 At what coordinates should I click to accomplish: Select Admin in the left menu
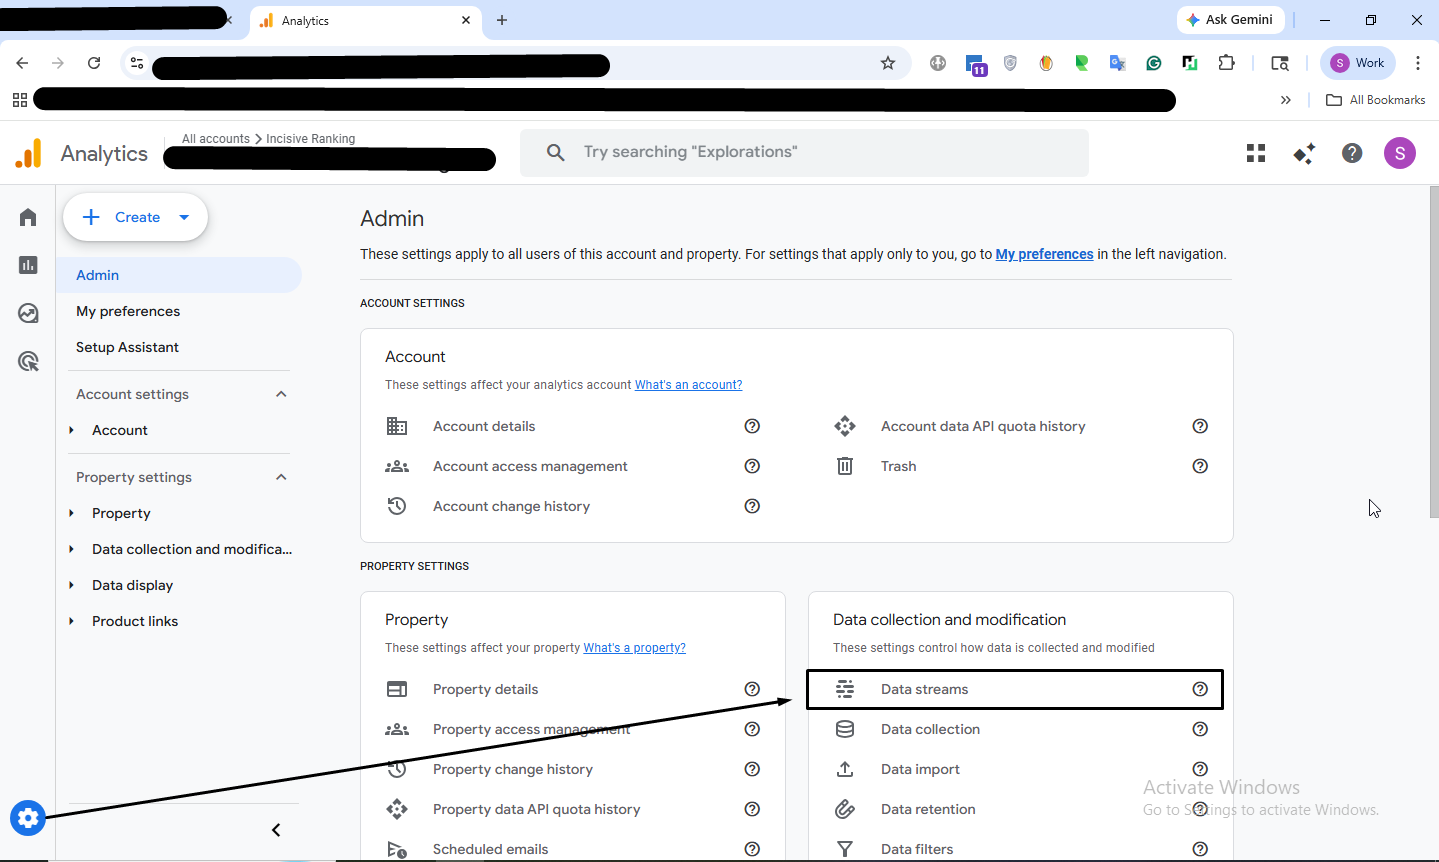click(x=180, y=275)
